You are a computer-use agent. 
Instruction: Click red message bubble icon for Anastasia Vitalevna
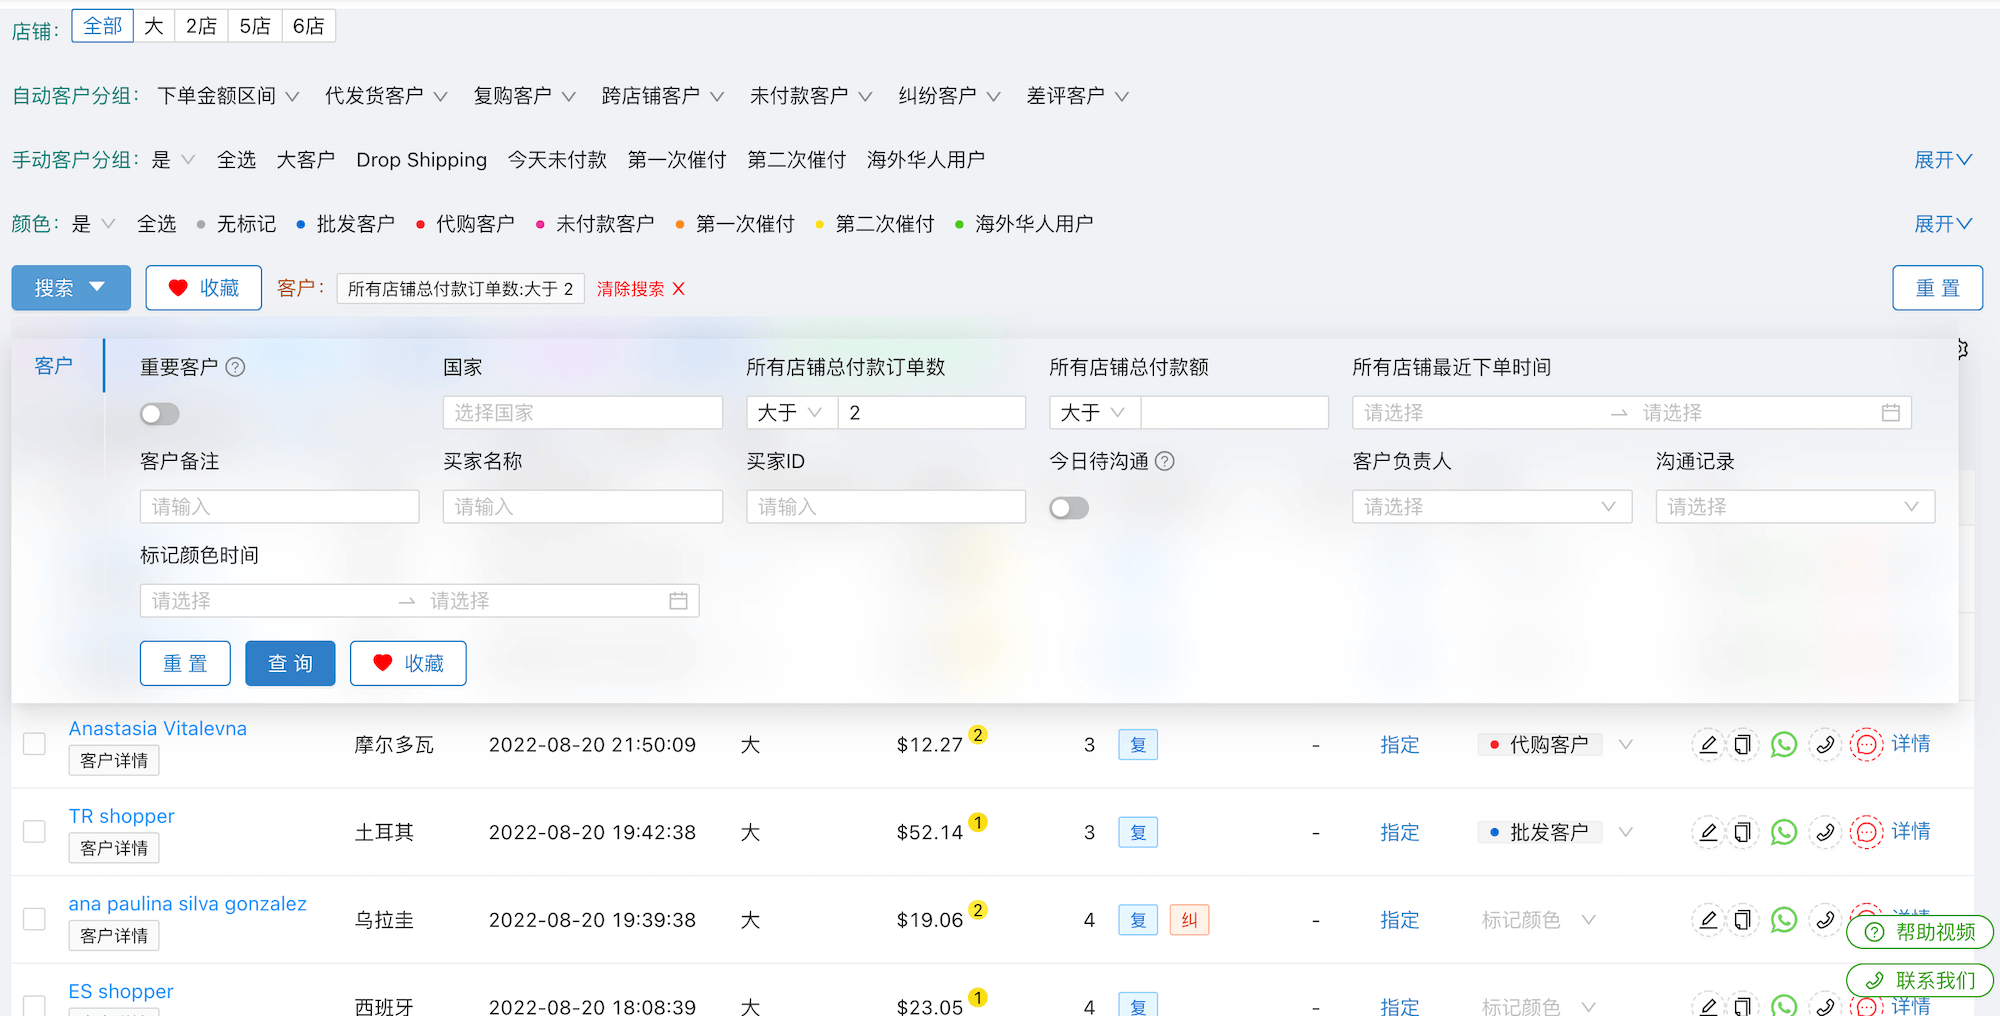pyautogui.click(x=1866, y=745)
